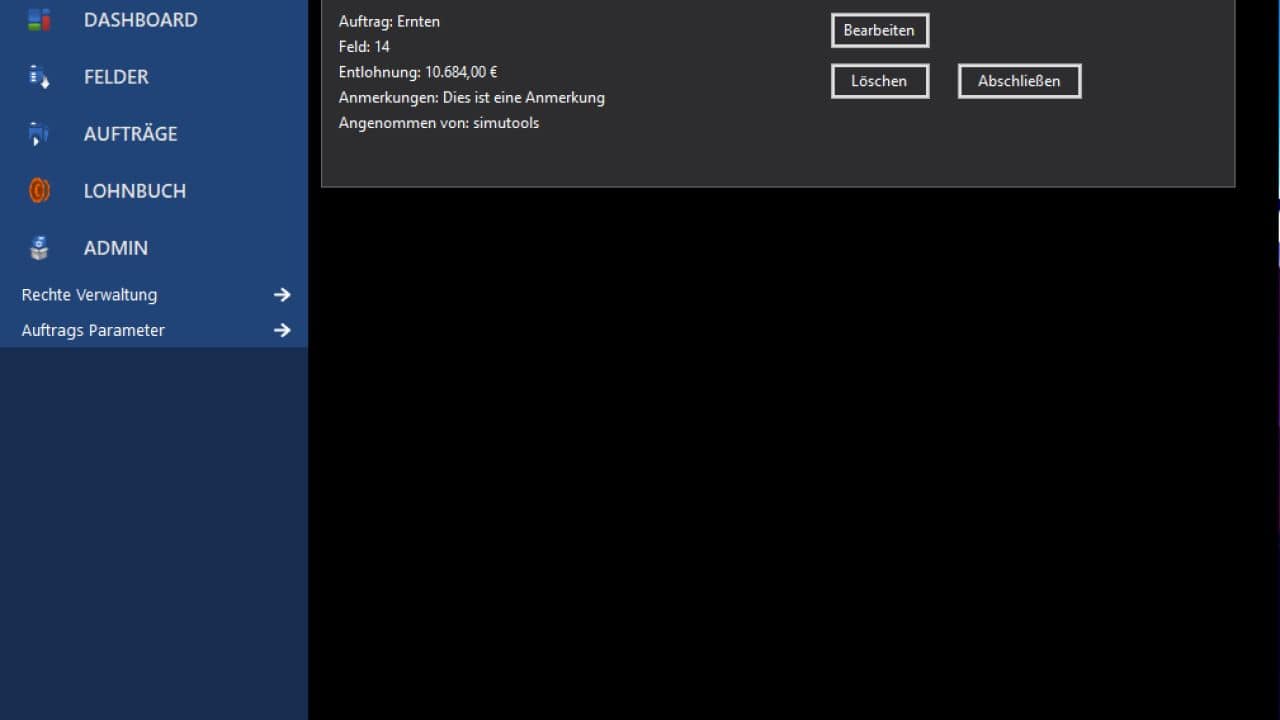The image size is (1280, 720).
Task: Click the Anmerkungen text line
Action: 471,97
